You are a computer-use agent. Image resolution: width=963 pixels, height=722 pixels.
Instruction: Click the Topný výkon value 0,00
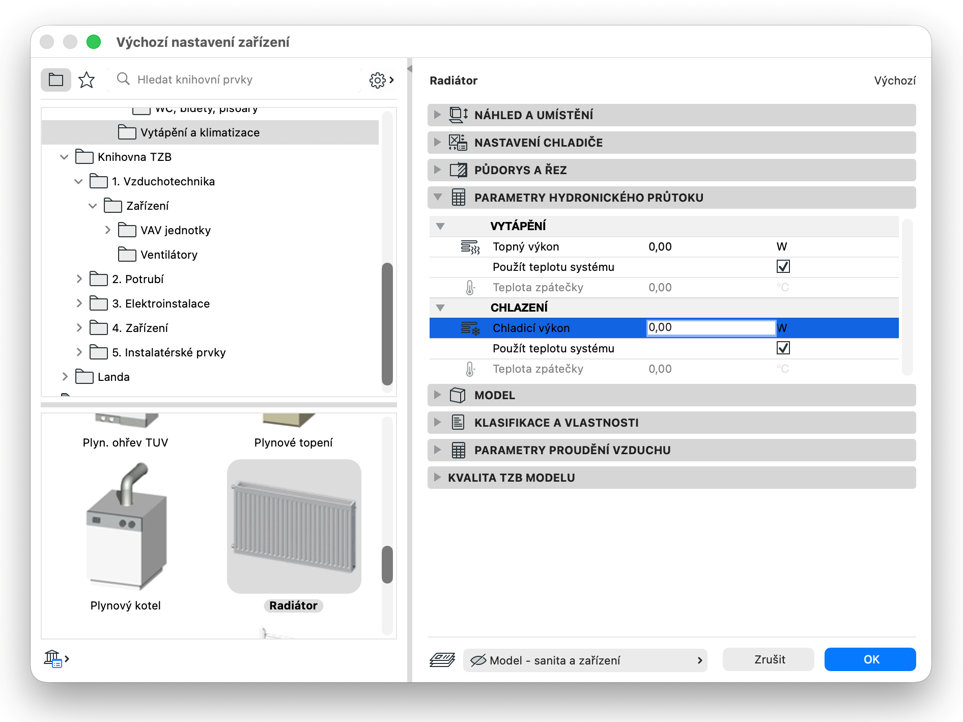[x=660, y=247]
